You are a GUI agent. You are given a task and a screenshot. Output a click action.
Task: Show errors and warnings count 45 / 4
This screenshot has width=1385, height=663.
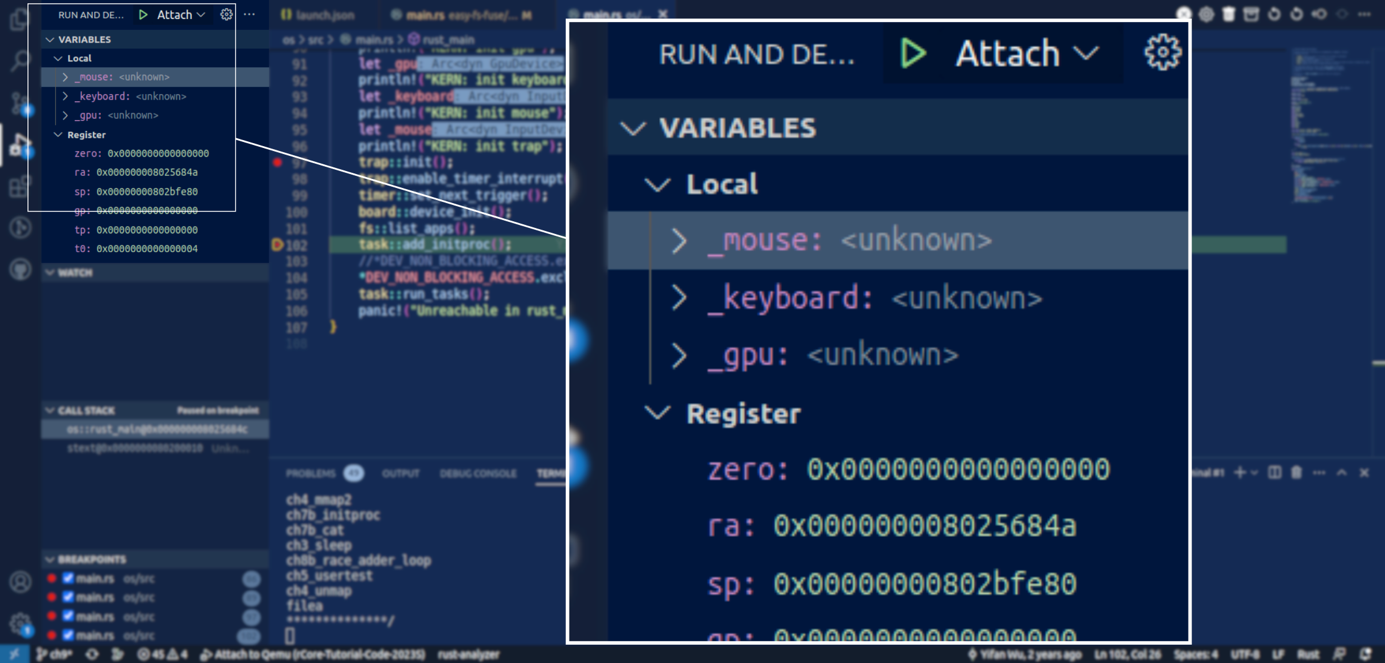pyautogui.click(x=162, y=654)
